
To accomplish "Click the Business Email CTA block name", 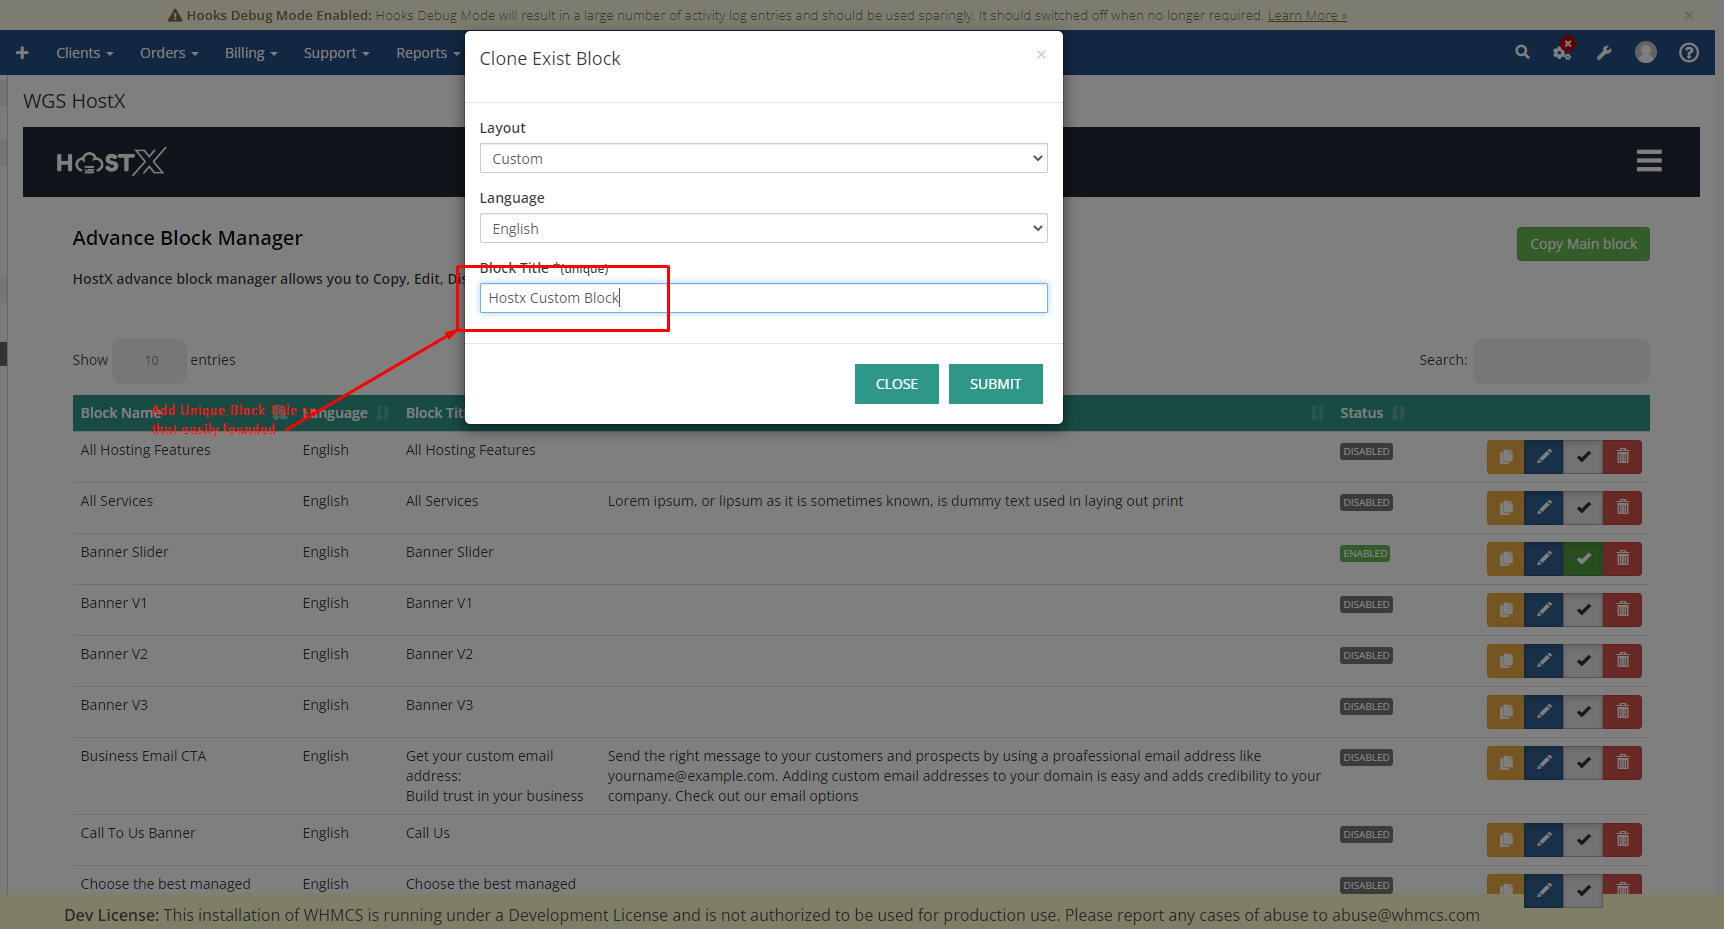I will point(143,756).
